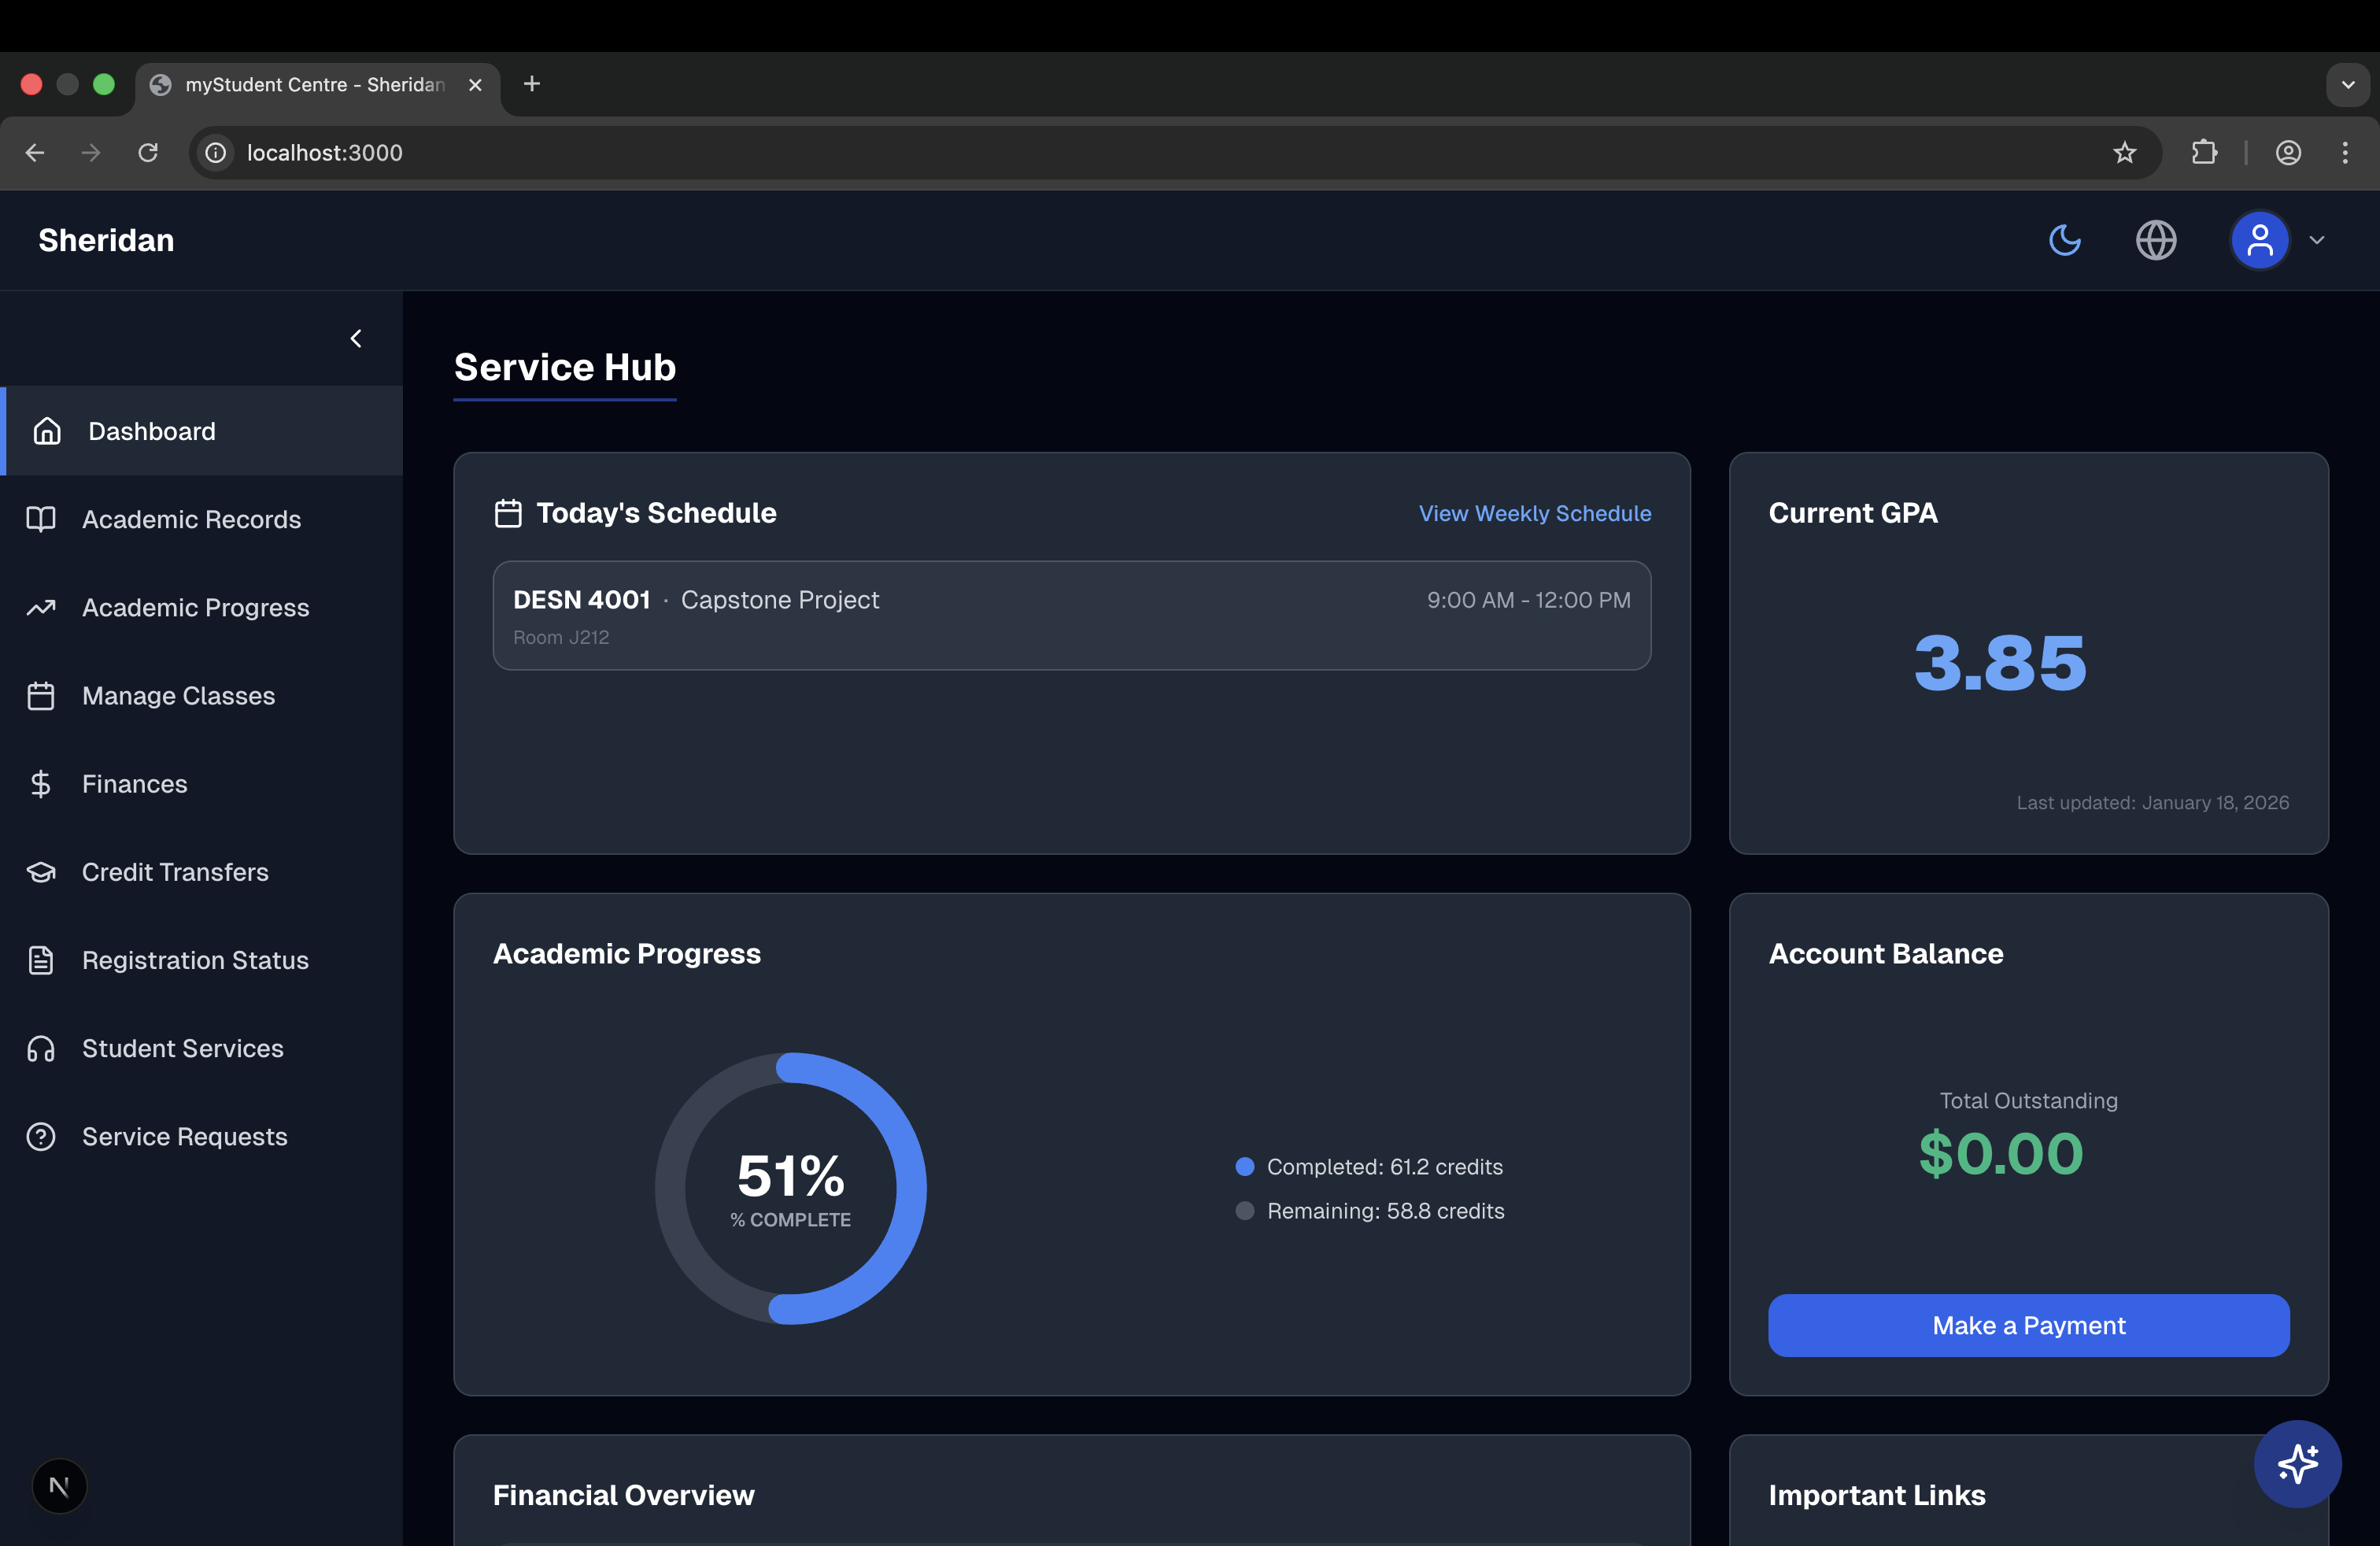The image size is (2380, 1546).
Task: Click the Next.js dev tools badge
Action: [59, 1486]
